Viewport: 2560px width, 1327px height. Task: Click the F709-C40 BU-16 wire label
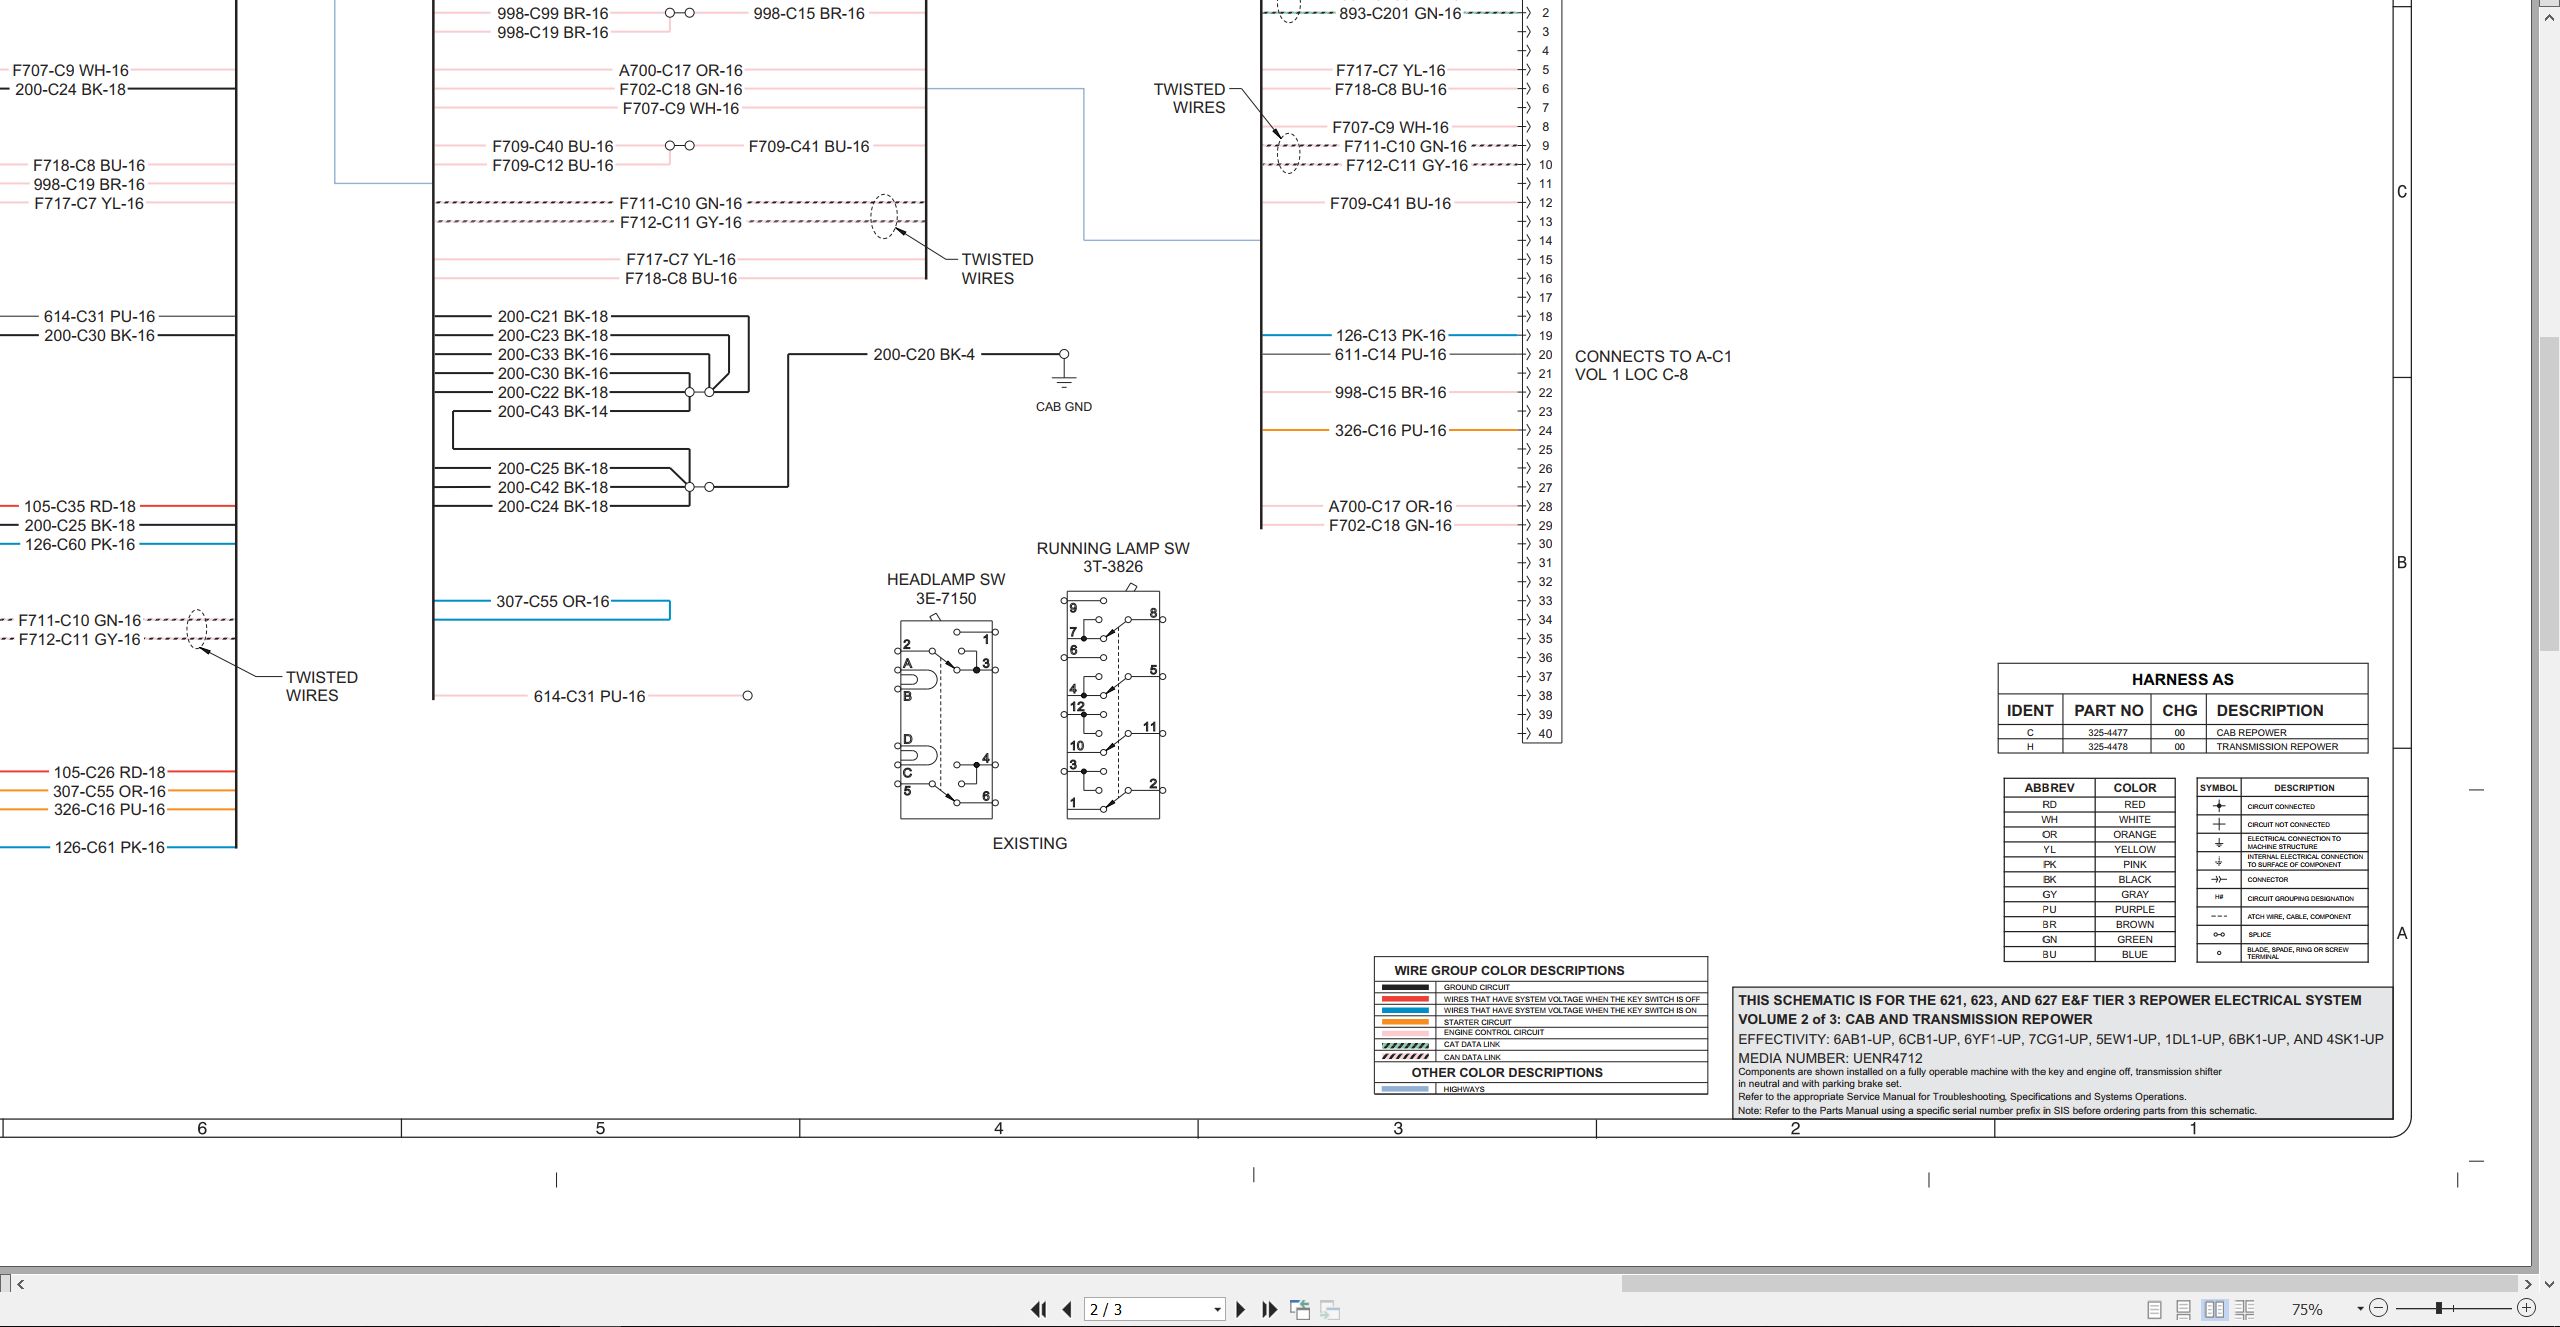tap(552, 146)
